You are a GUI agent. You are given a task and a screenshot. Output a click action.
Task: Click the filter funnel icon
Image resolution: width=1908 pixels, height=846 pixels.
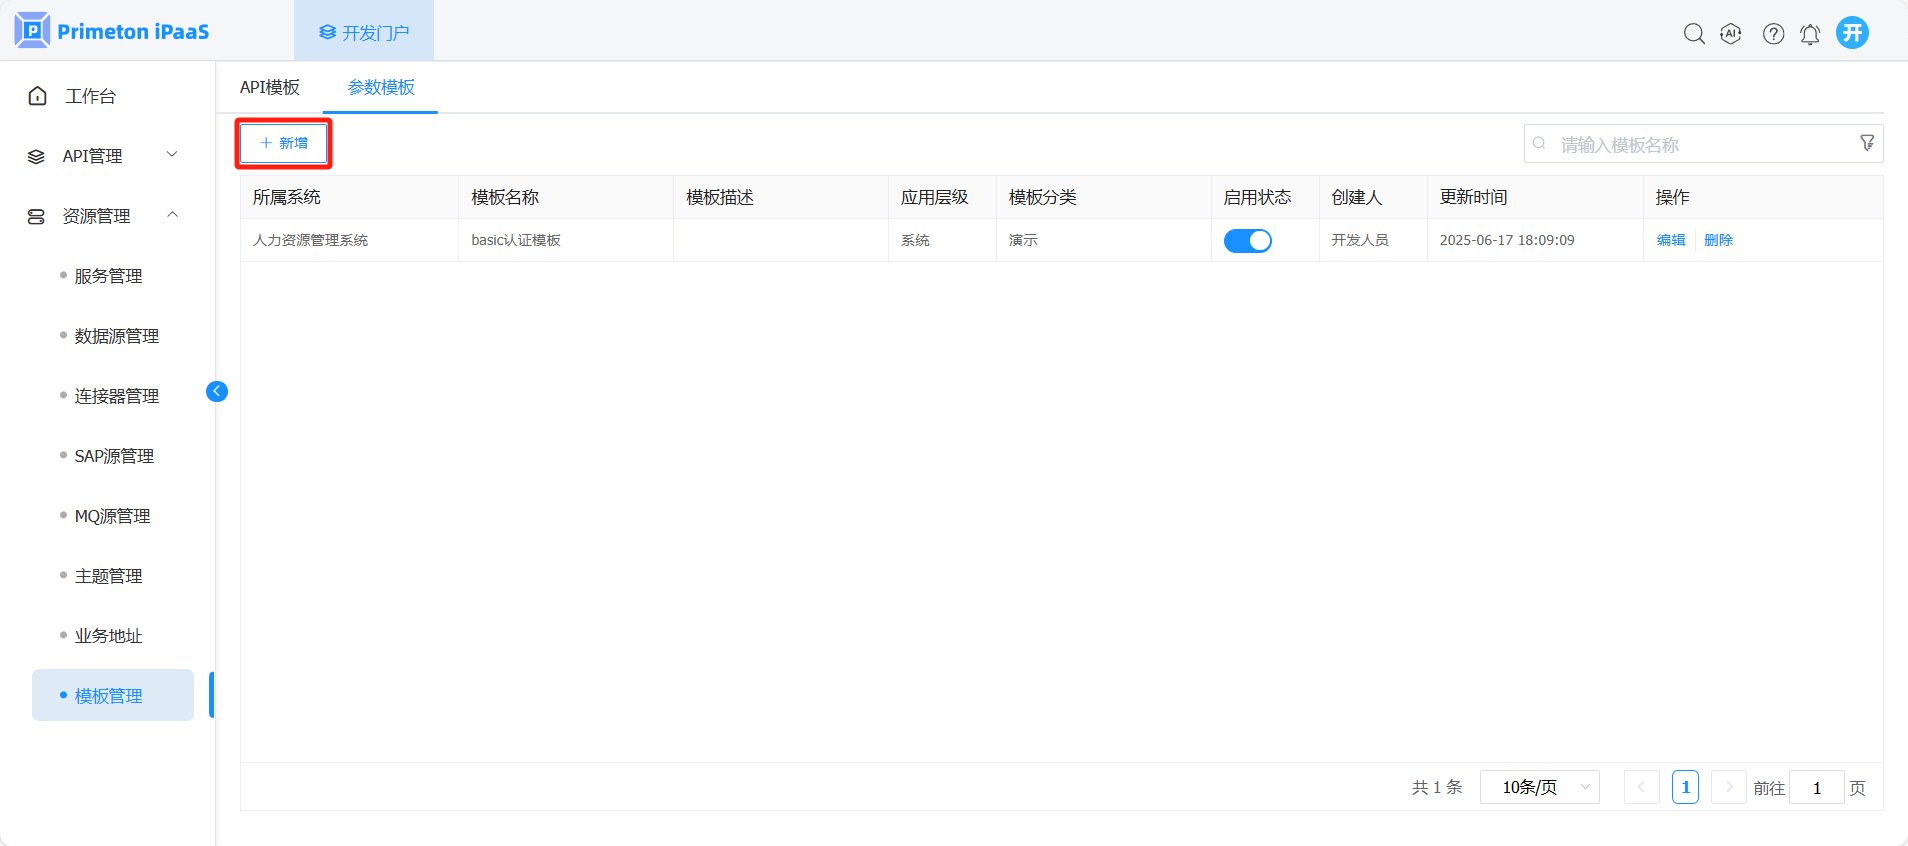tap(1866, 143)
